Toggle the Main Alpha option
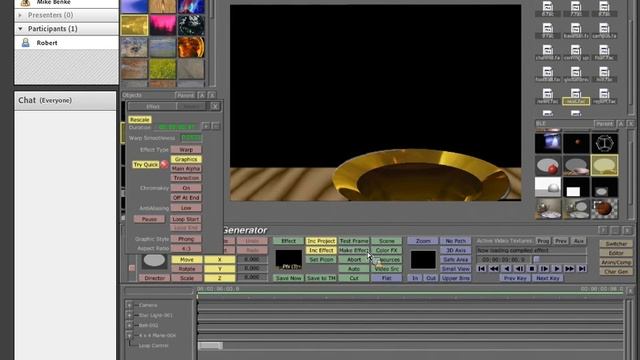This screenshot has width=640, height=360. 186,169
